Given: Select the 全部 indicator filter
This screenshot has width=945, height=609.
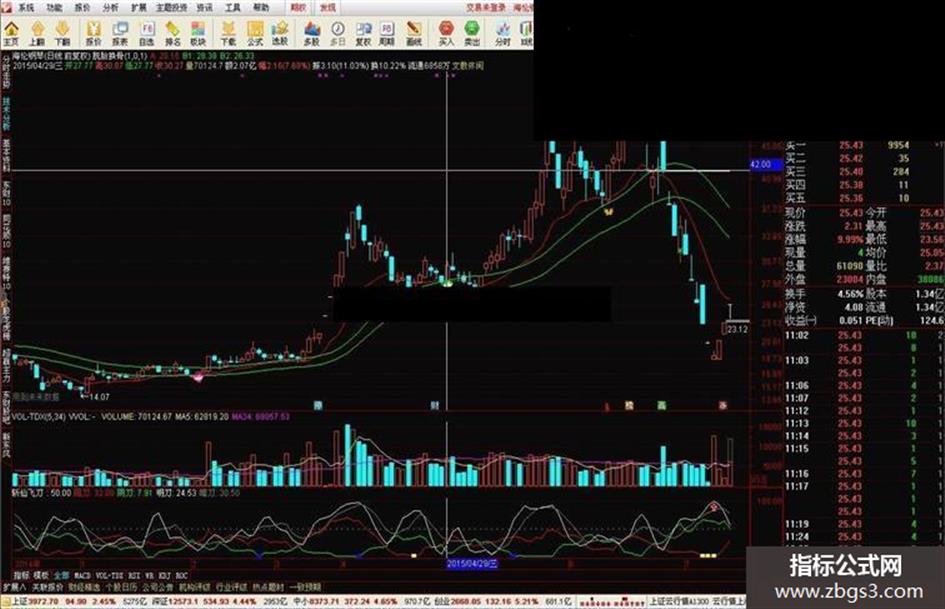Looking at the screenshot, I should click(61, 575).
